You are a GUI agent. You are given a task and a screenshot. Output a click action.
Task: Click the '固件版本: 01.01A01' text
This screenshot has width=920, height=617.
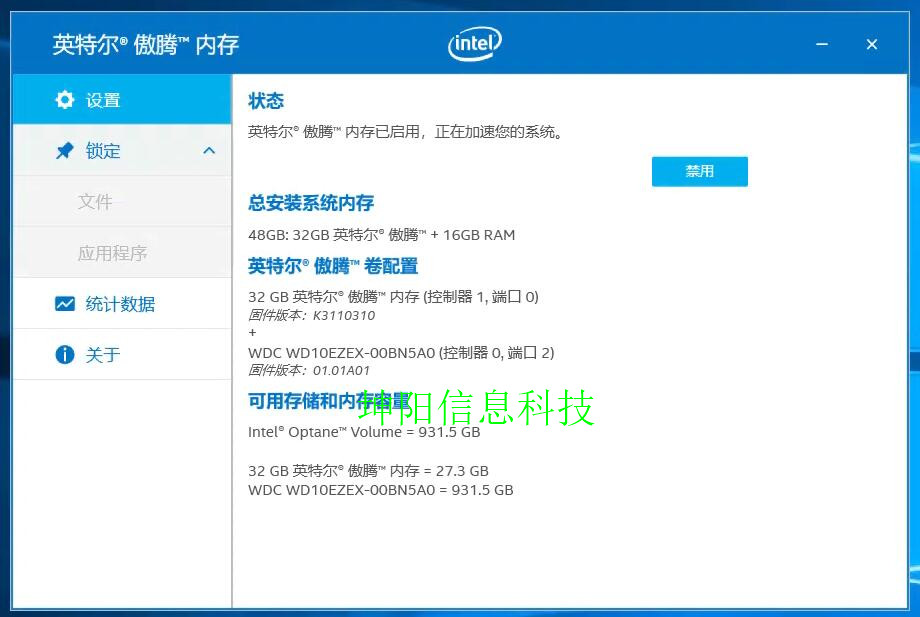(x=309, y=371)
